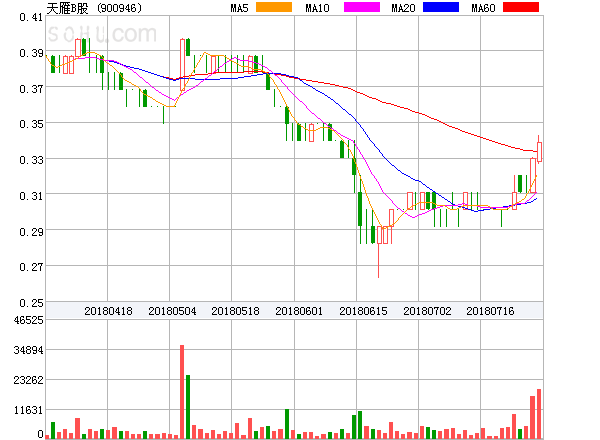Click the 20180716 date label
The image size is (600, 440).
tap(490, 311)
